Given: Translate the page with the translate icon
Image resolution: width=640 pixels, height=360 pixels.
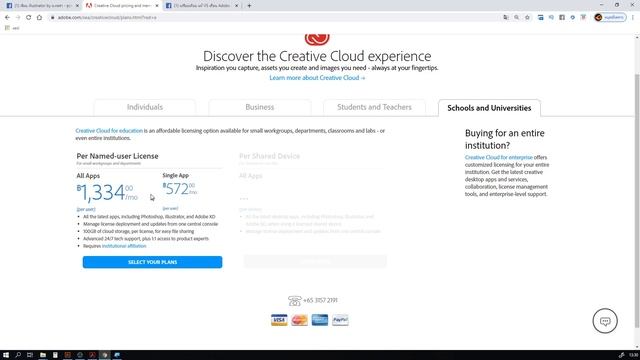Looking at the screenshot, I should click(506, 18).
